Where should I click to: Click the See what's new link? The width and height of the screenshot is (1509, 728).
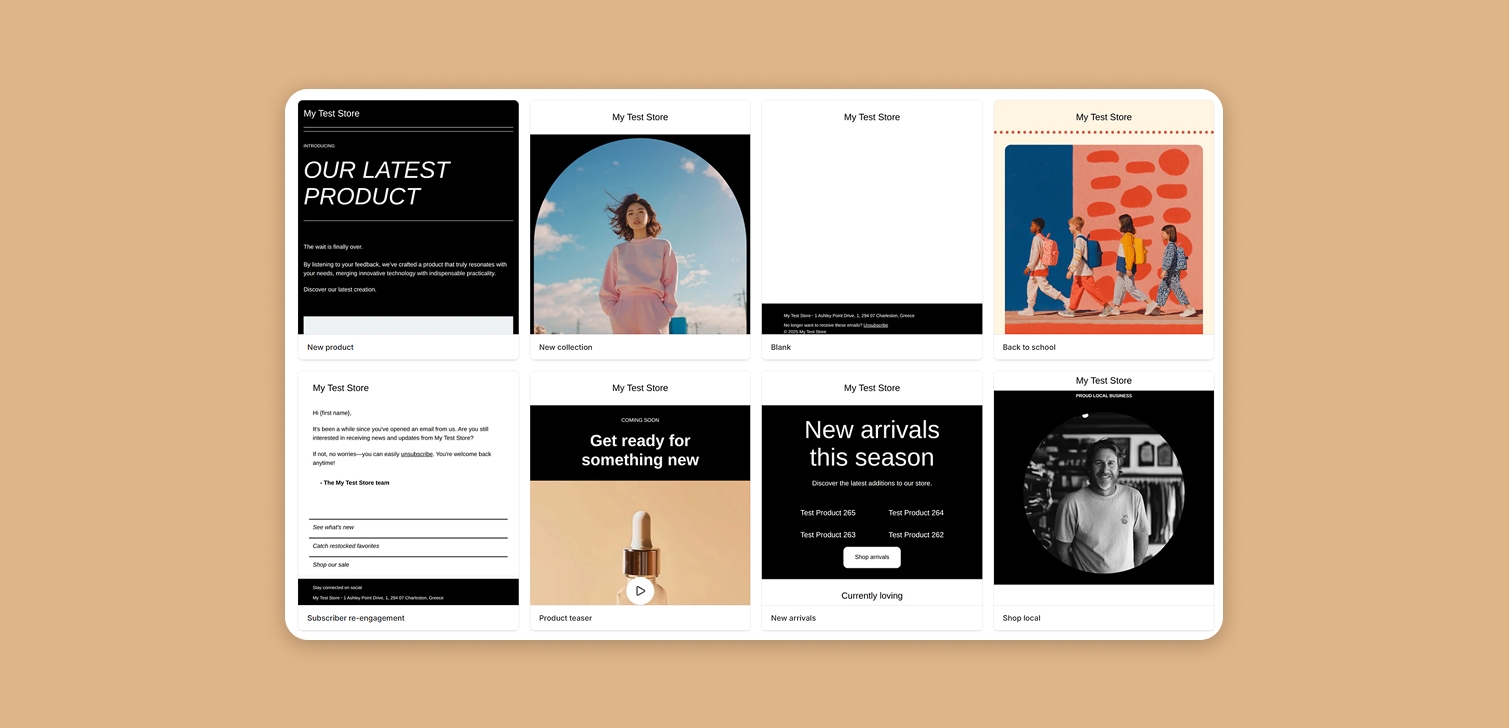(x=332, y=527)
